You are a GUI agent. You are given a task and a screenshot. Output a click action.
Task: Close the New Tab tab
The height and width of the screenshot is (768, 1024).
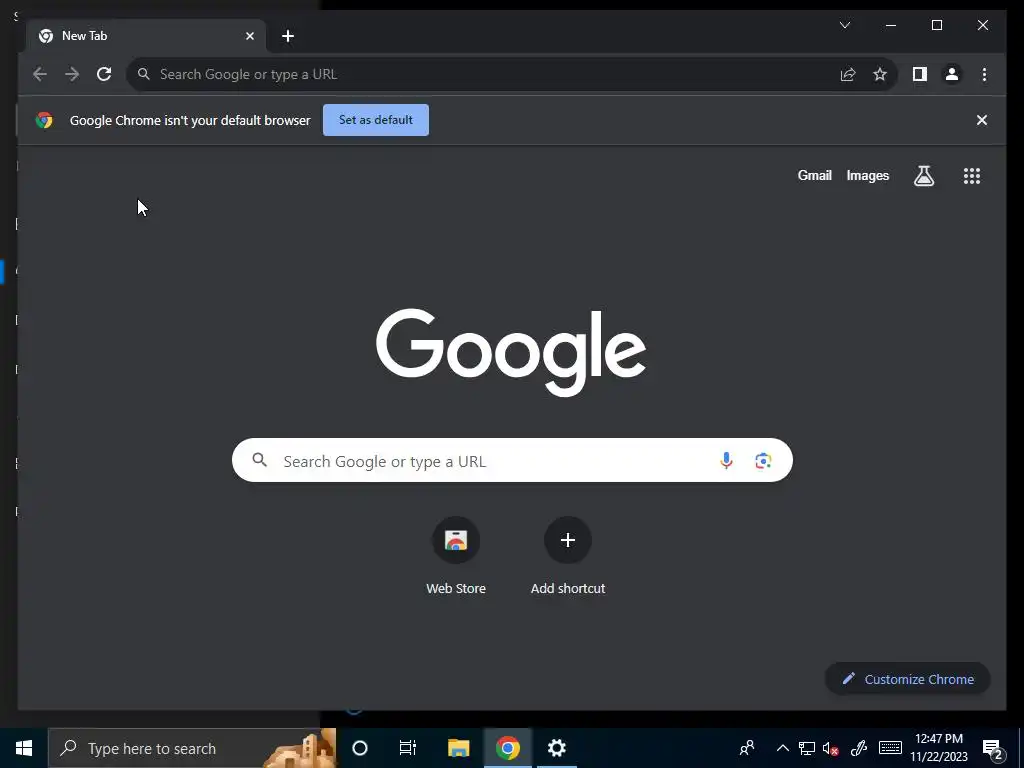pos(249,36)
